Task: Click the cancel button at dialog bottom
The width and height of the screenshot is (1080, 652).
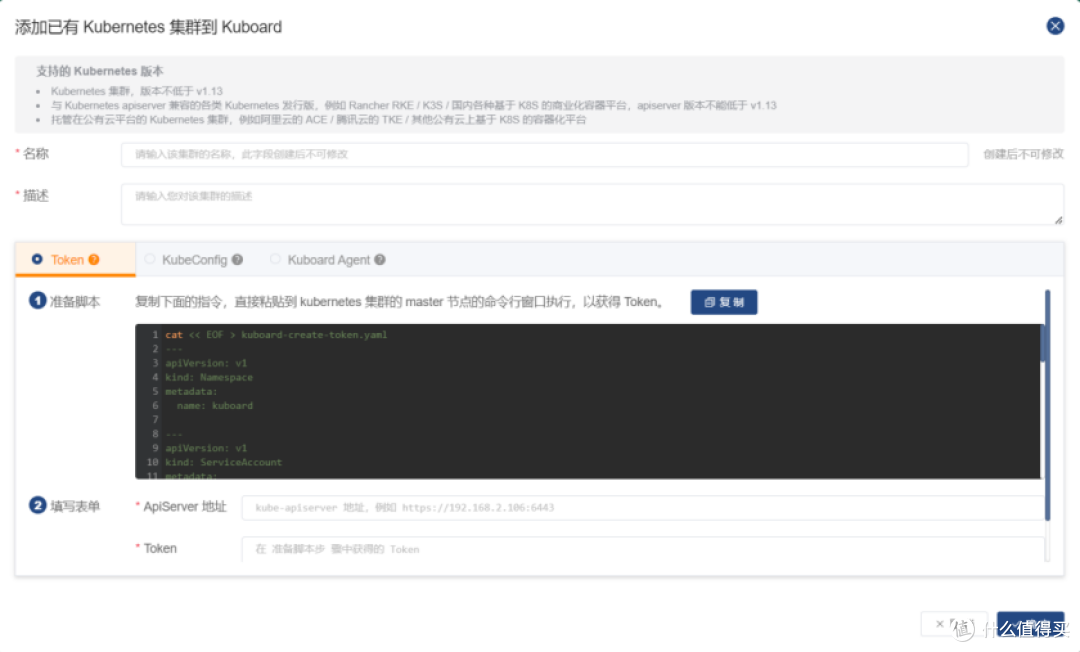Action: pyautogui.click(x=954, y=624)
